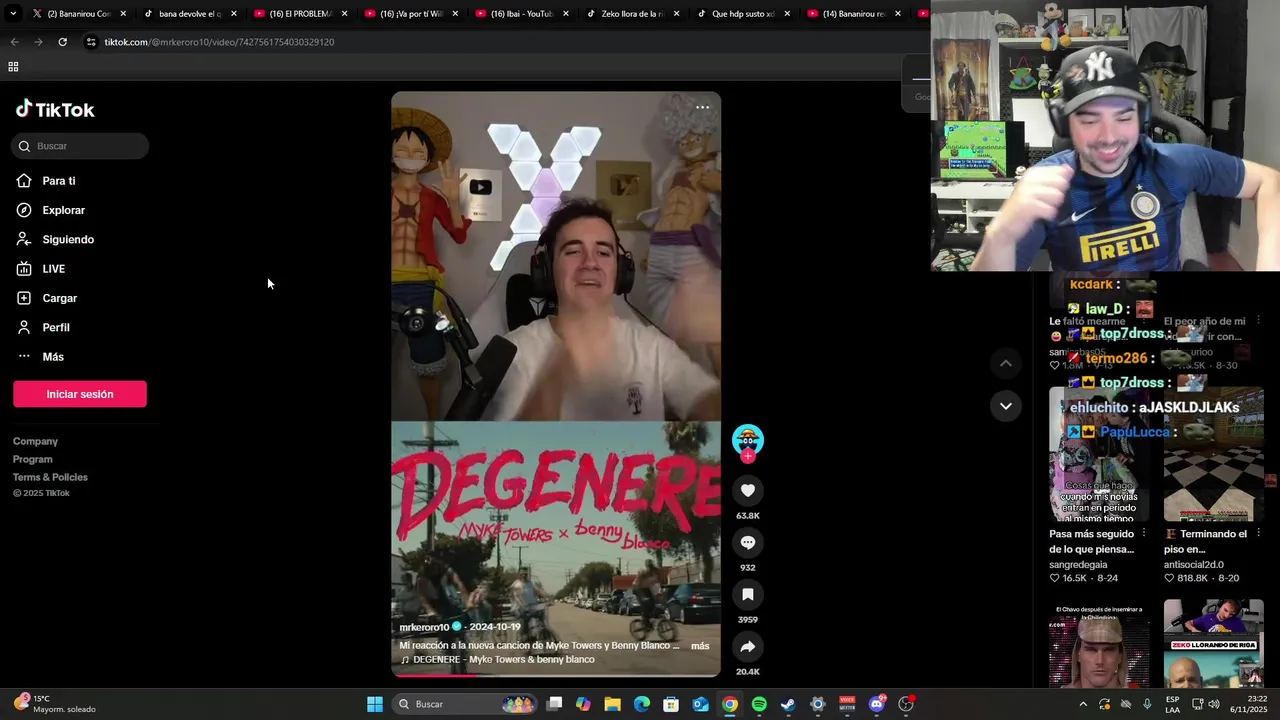Open the Terminando el piso video thumbnail
Viewport: 1280px width, 720px height.
click(x=1213, y=454)
